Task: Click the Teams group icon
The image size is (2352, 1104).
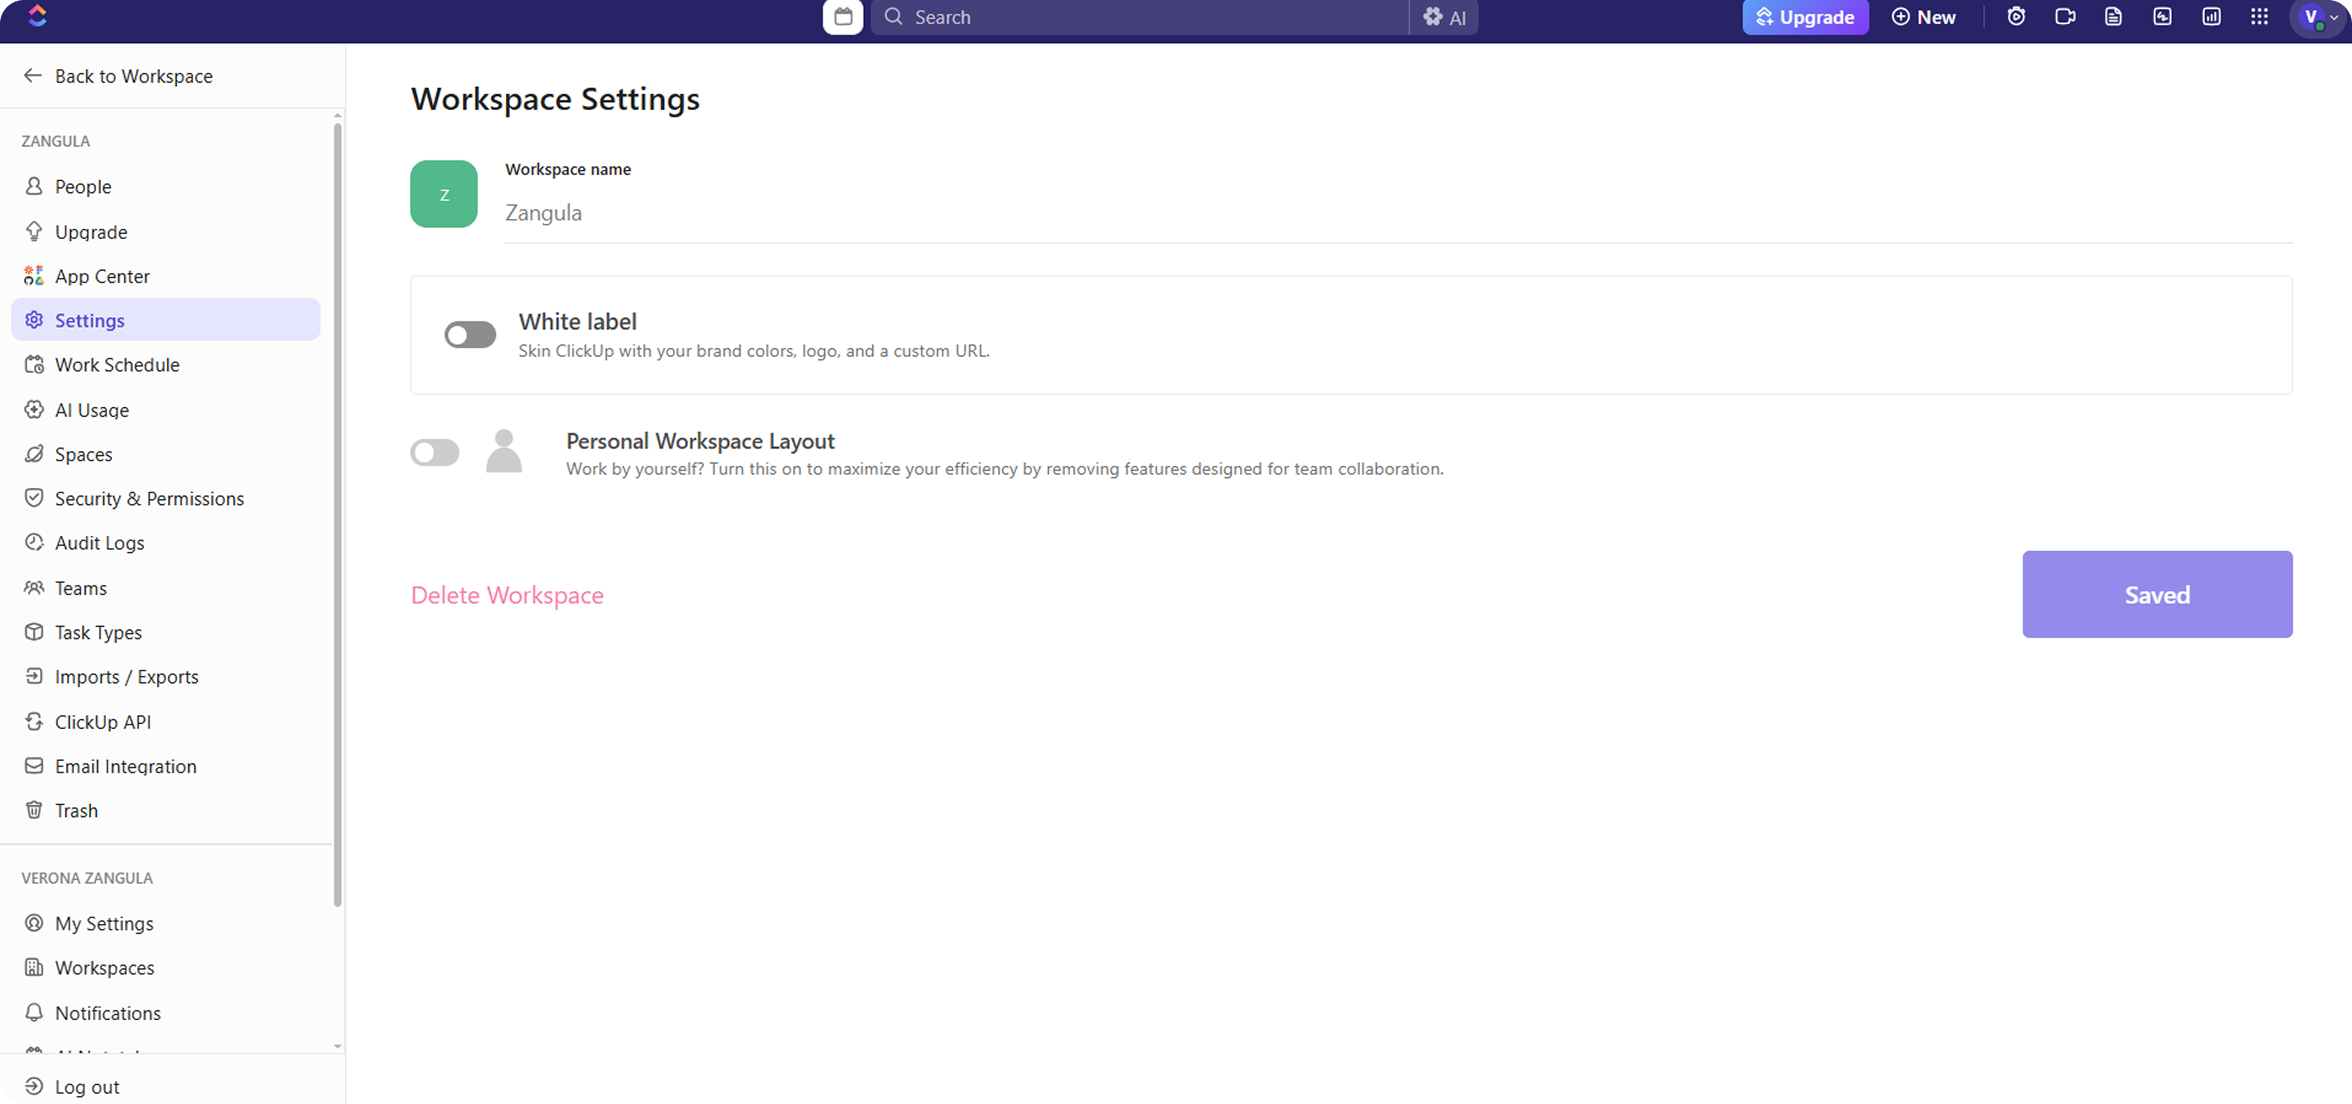Action: pos(34,587)
